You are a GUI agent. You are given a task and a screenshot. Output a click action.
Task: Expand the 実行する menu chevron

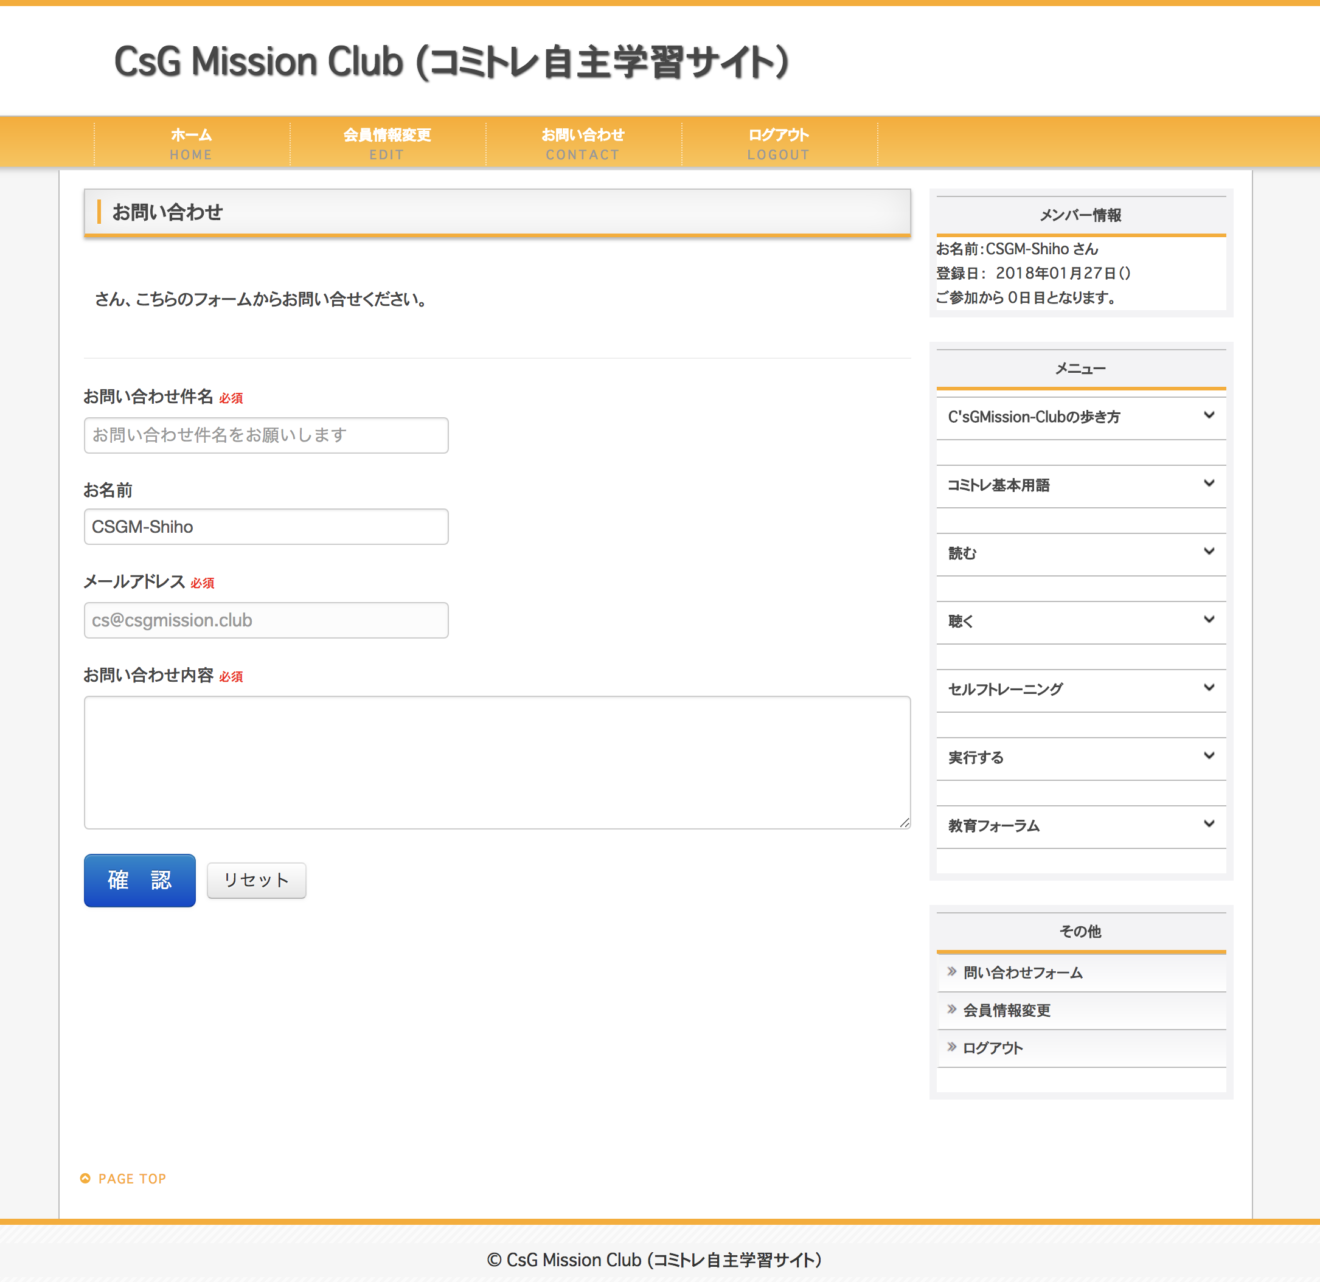click(x=1209, y=755)
